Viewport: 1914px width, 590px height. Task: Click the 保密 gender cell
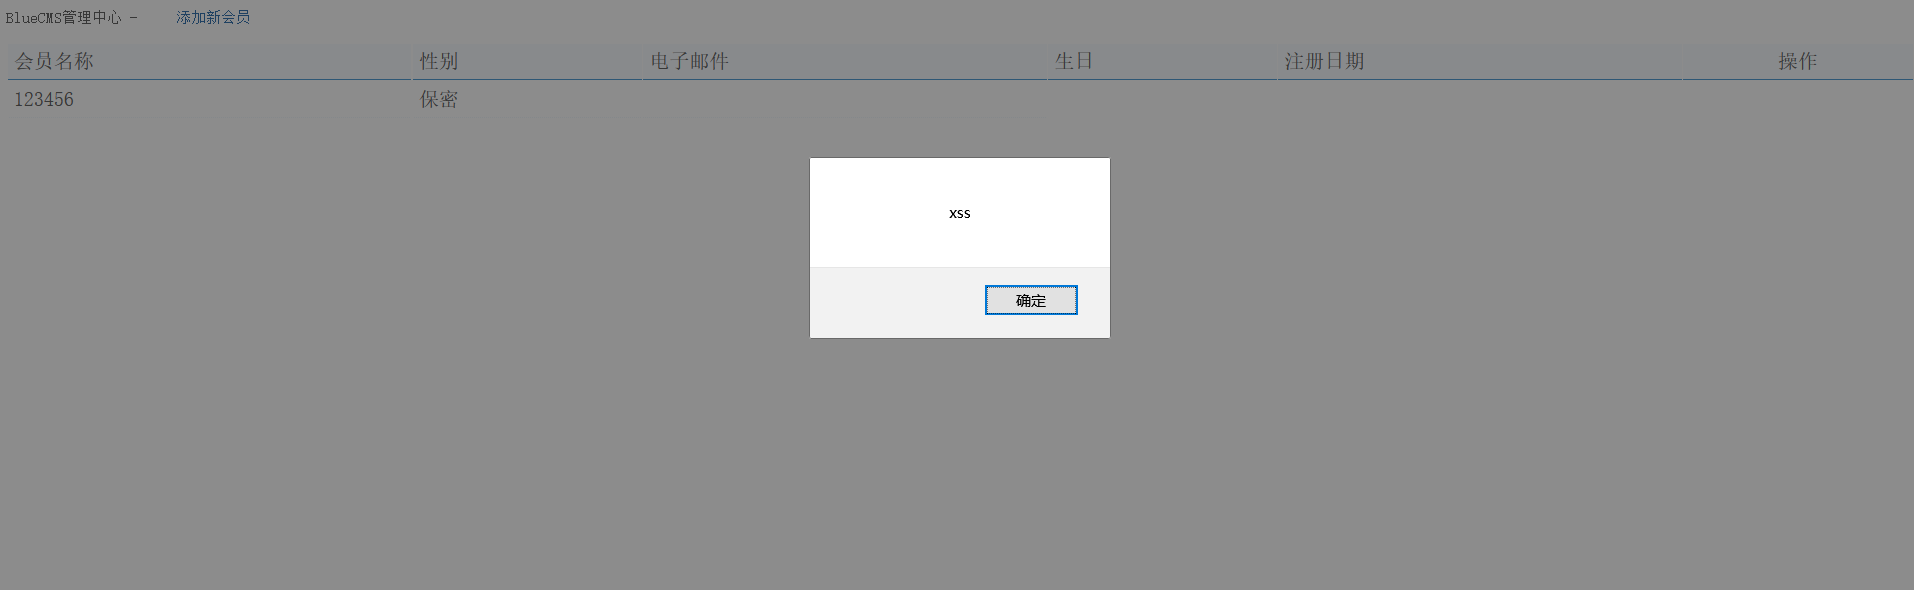click(x=439, y=99)
